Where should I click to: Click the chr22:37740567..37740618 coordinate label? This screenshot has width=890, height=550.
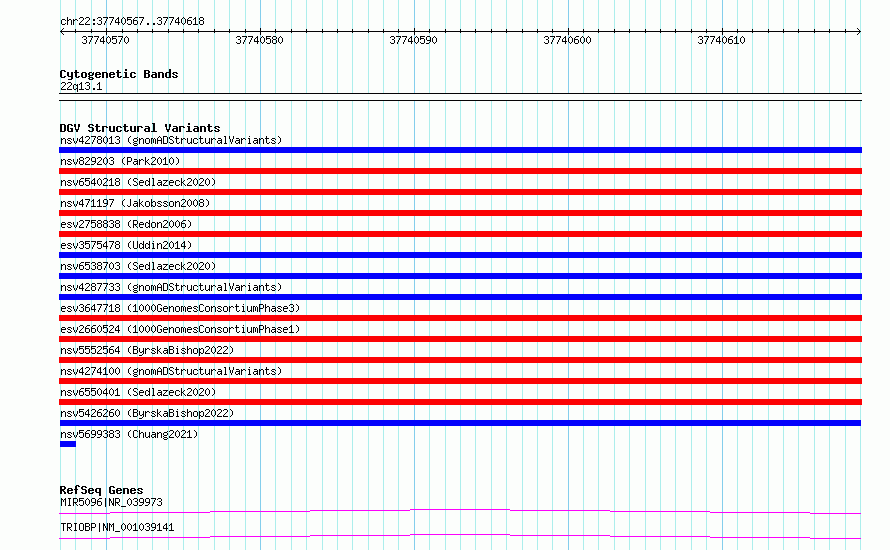(132, 21)
